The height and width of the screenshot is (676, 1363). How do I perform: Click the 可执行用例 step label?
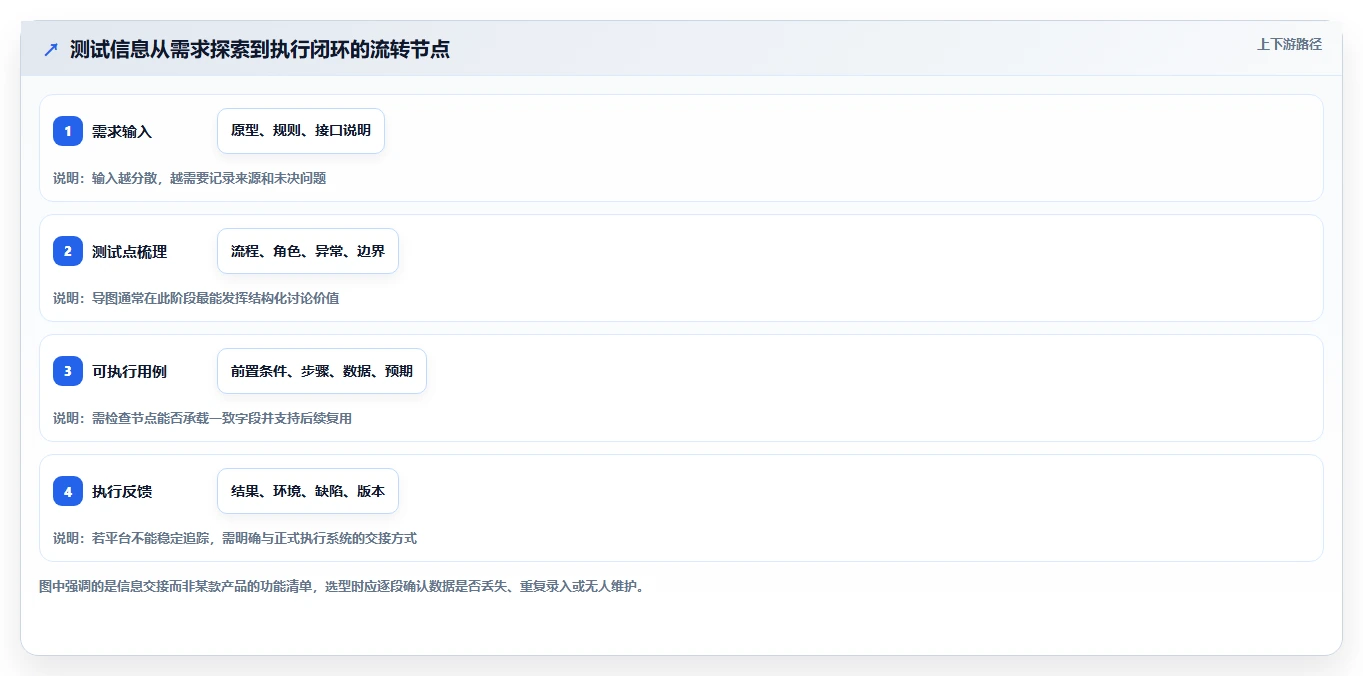pos(129,371)
